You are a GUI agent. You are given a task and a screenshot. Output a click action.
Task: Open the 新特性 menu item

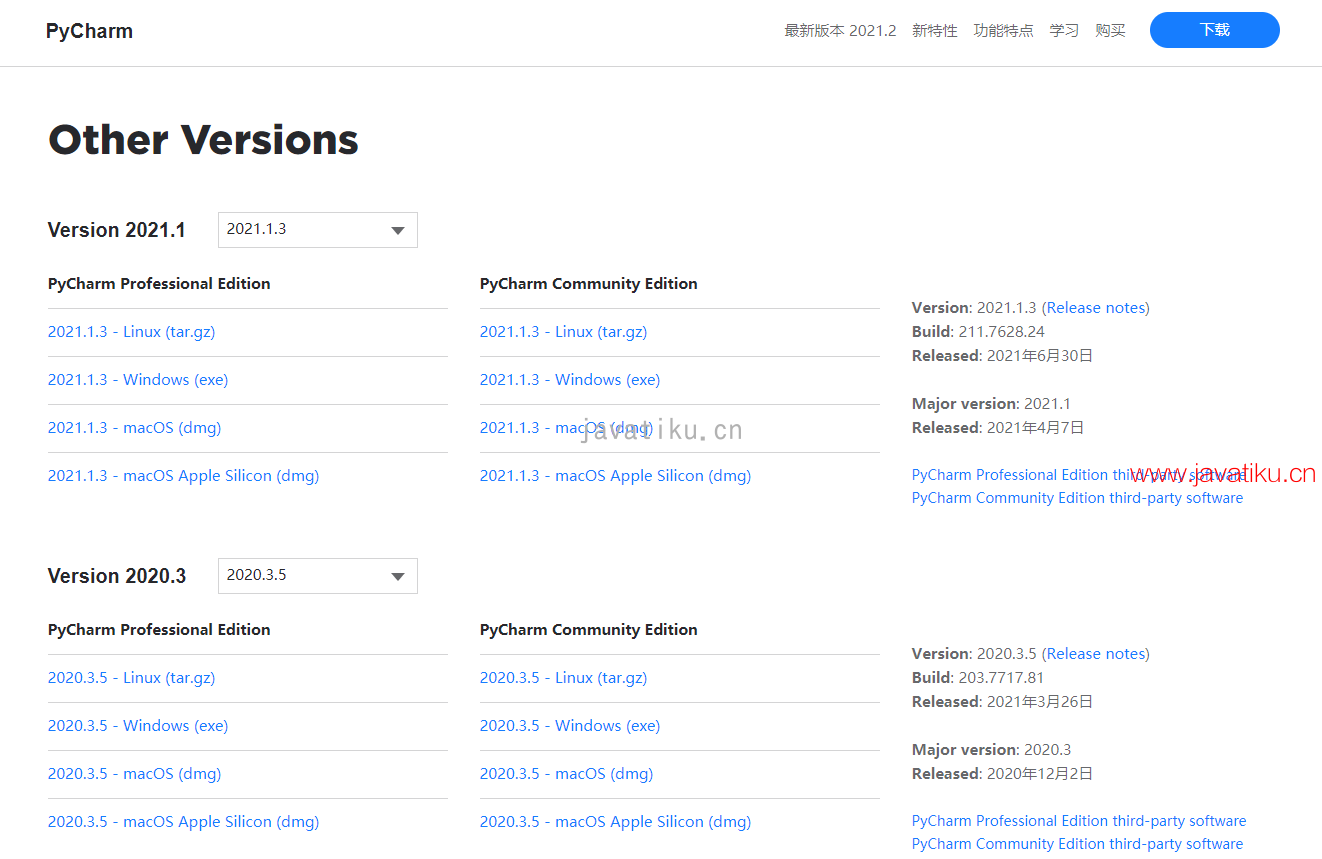pos(934,31)
